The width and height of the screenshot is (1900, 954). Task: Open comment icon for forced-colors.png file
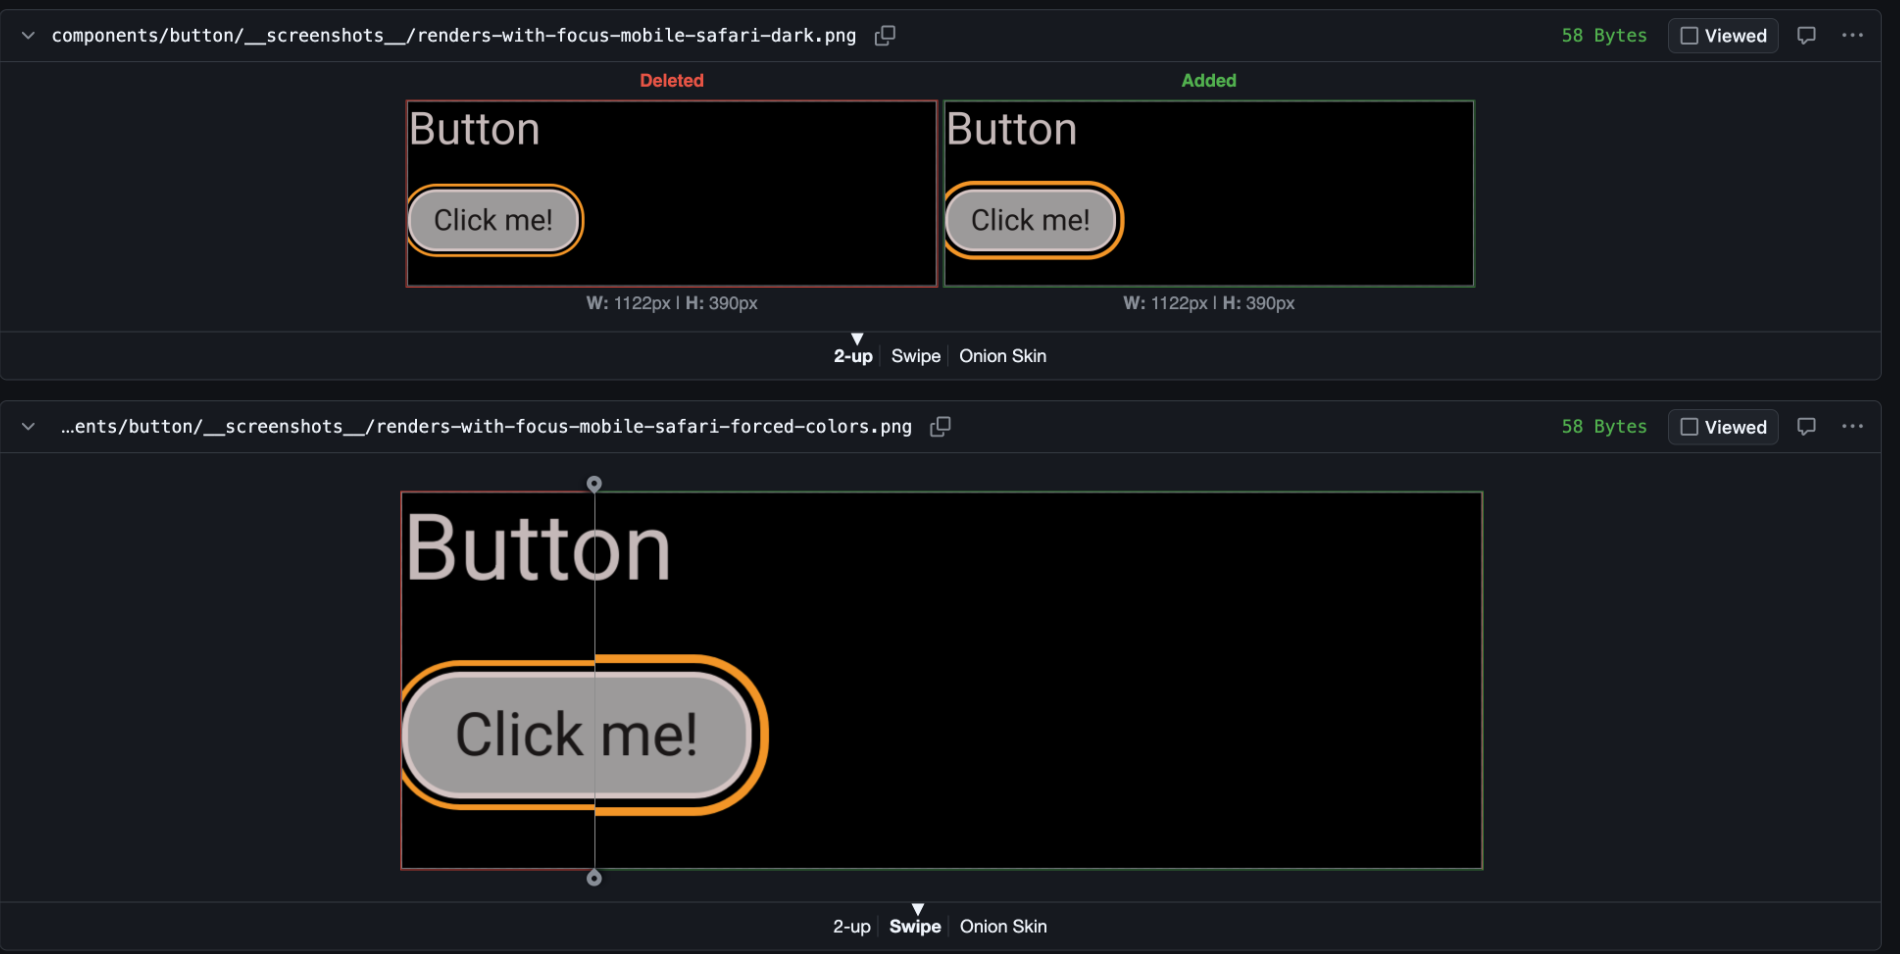(1806, 427)
